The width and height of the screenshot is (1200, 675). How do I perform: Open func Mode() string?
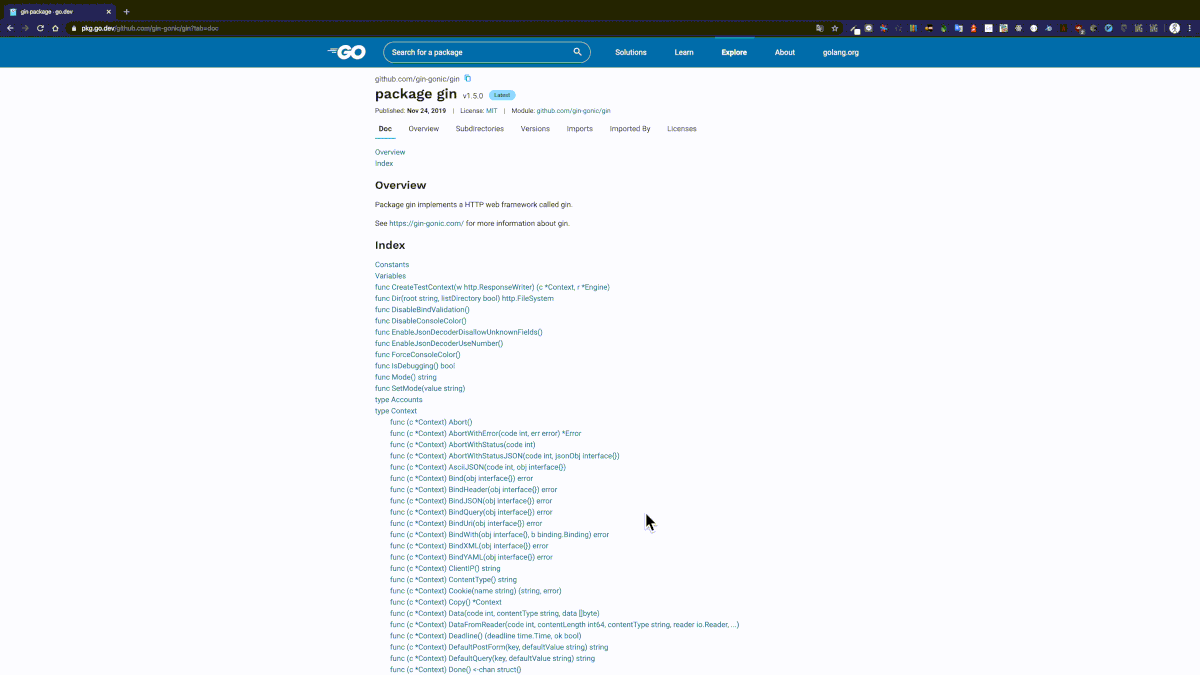(406, 377)
